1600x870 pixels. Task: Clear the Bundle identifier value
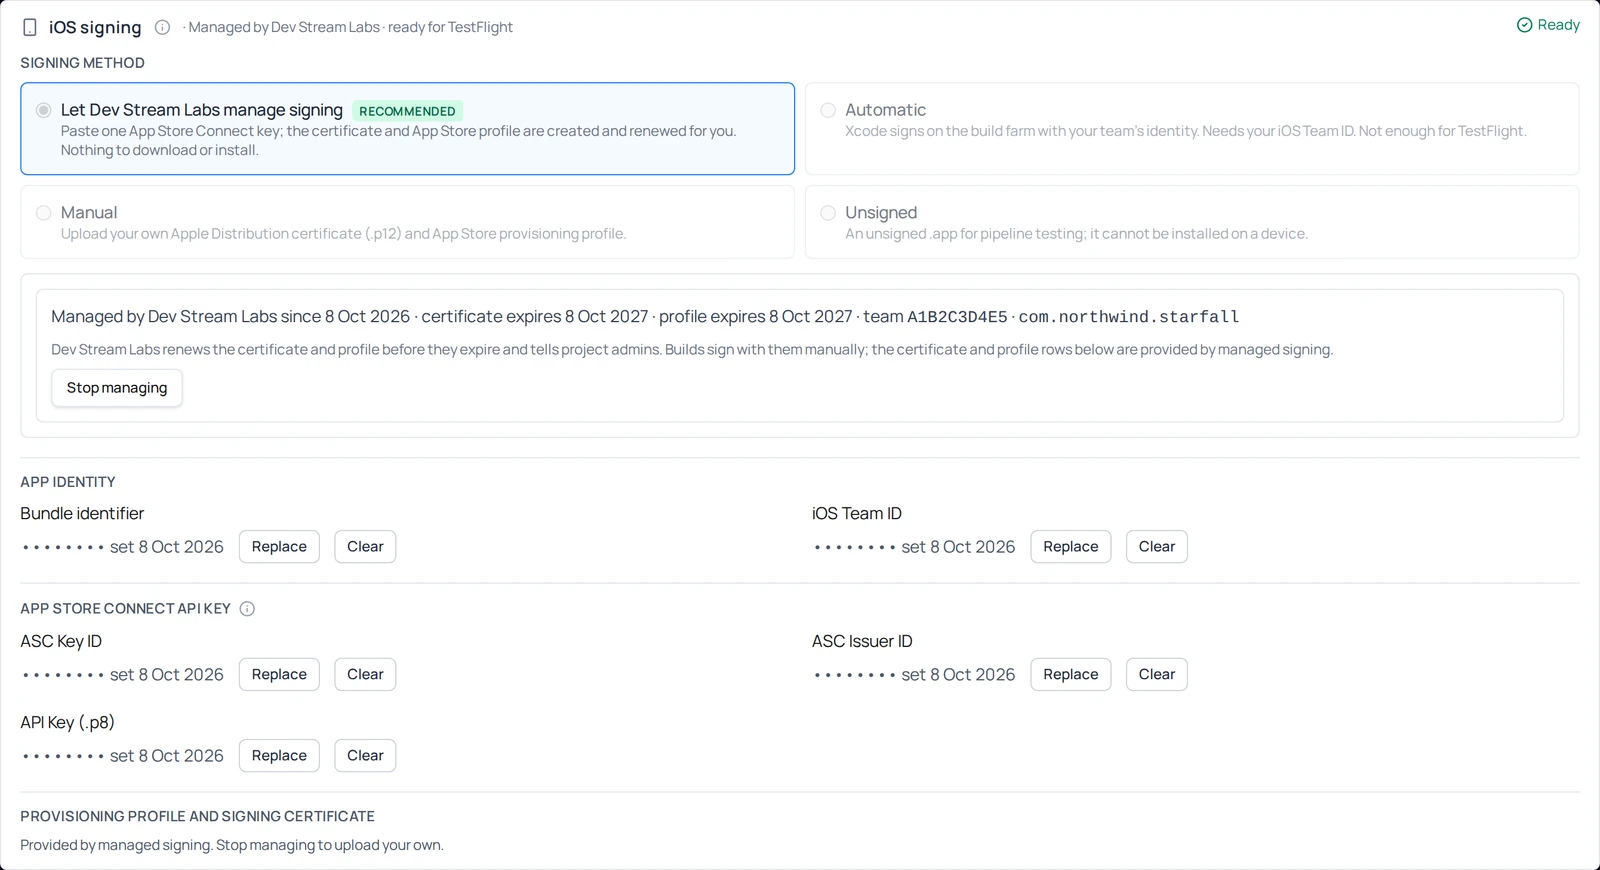point(365,547)
